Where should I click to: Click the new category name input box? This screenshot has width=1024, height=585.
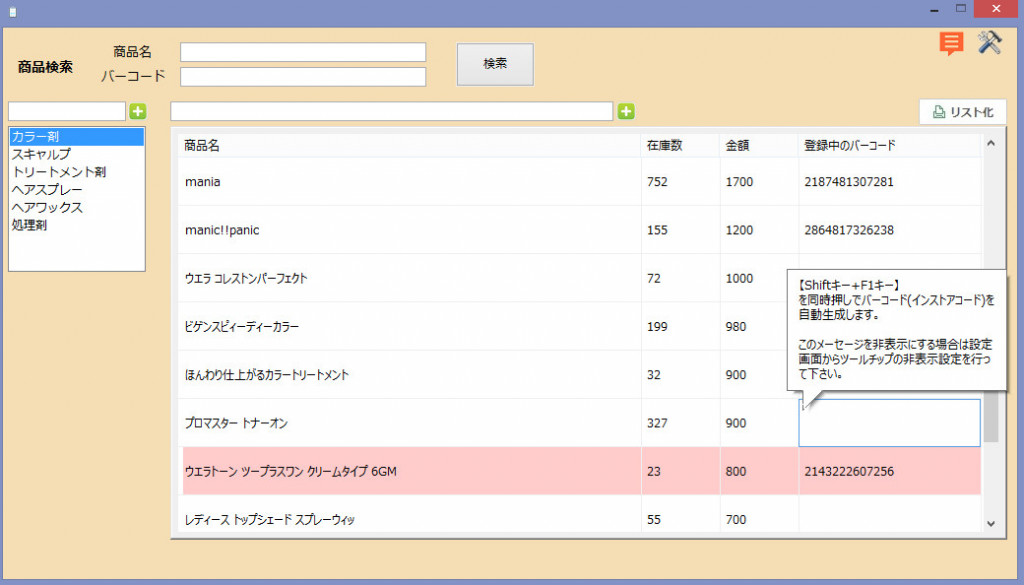click(67, 111)
